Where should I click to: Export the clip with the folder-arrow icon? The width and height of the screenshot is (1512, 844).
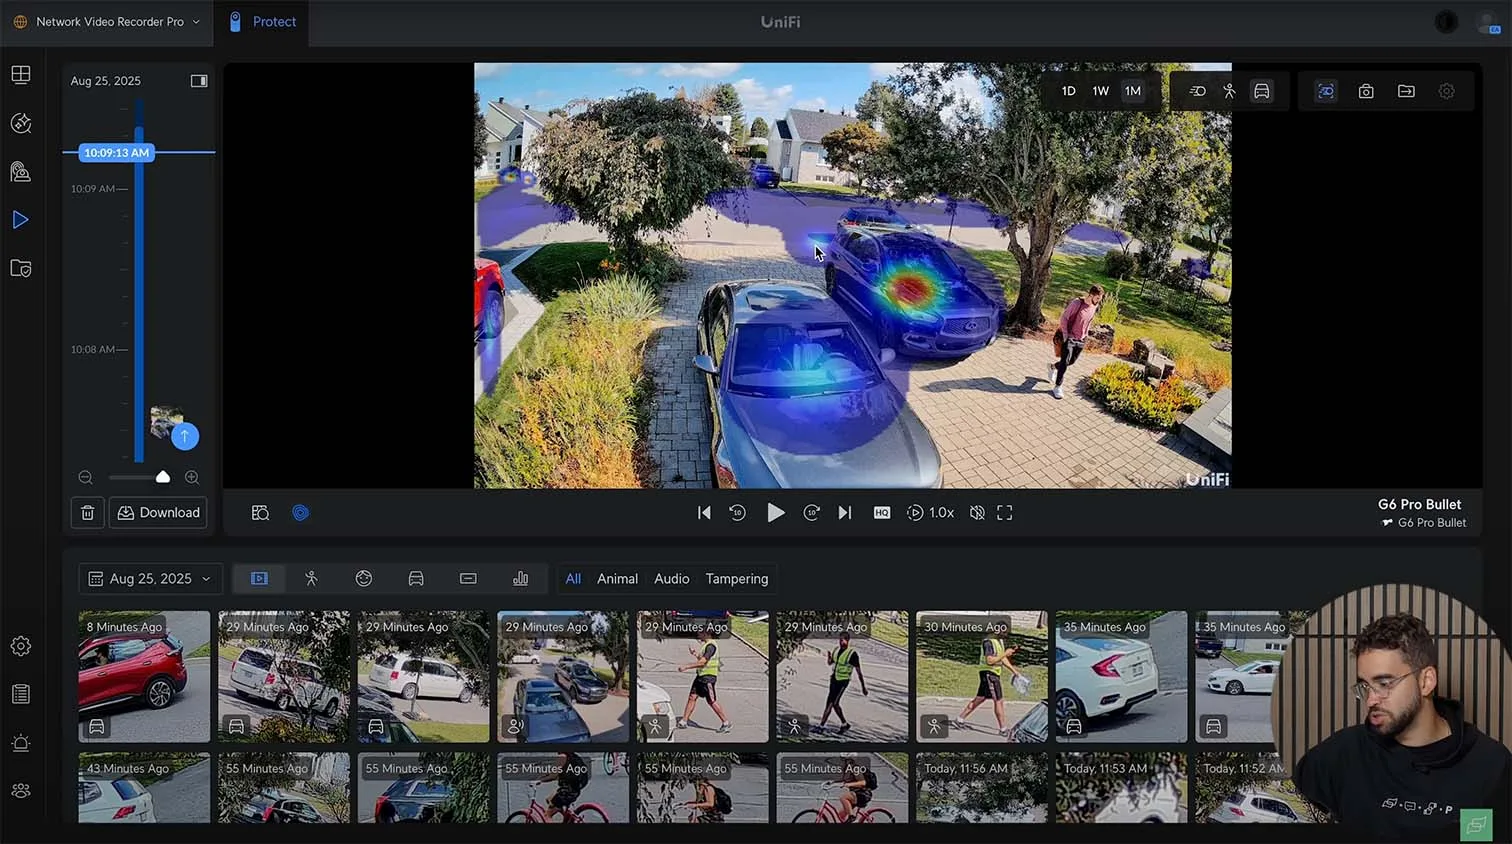click(x=1406, y=91)
